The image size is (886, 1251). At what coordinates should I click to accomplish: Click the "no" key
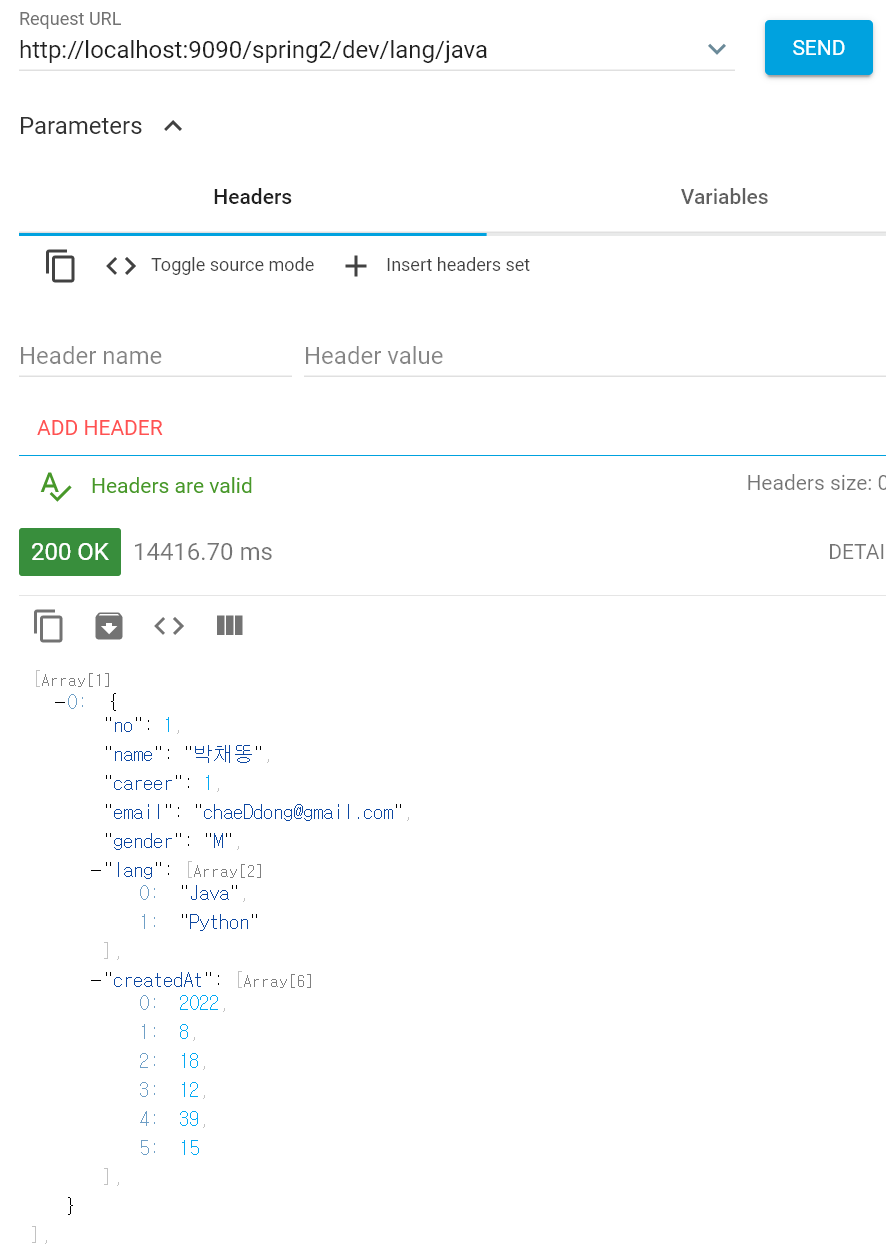(124, 725)
